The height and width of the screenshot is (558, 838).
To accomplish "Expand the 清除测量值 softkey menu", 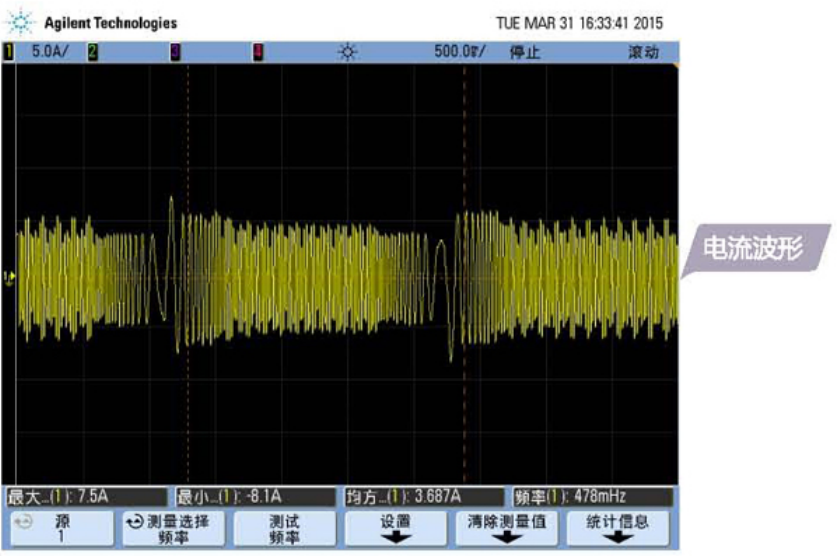I will [x=507, y=528].
